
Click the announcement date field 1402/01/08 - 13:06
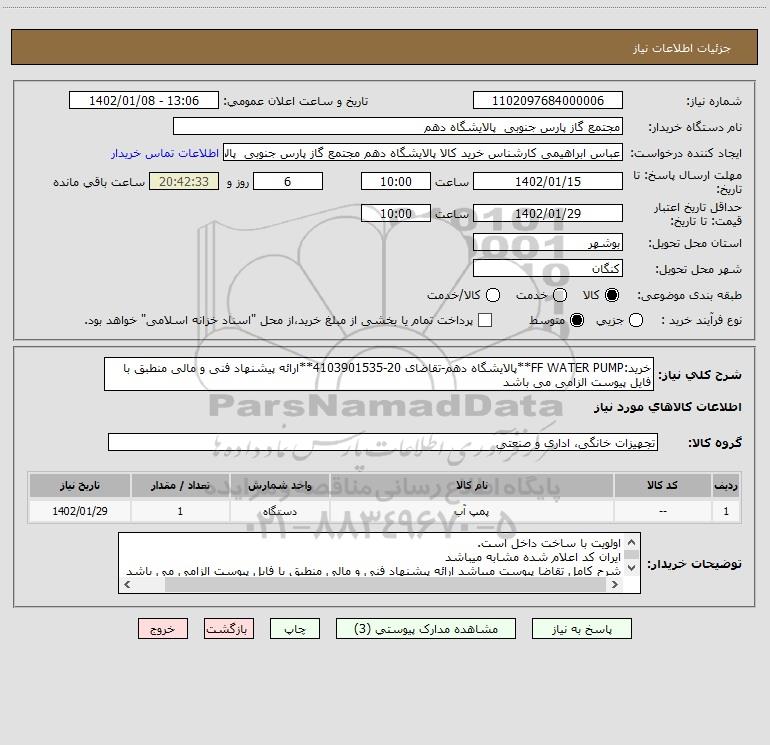click(144, 101)
